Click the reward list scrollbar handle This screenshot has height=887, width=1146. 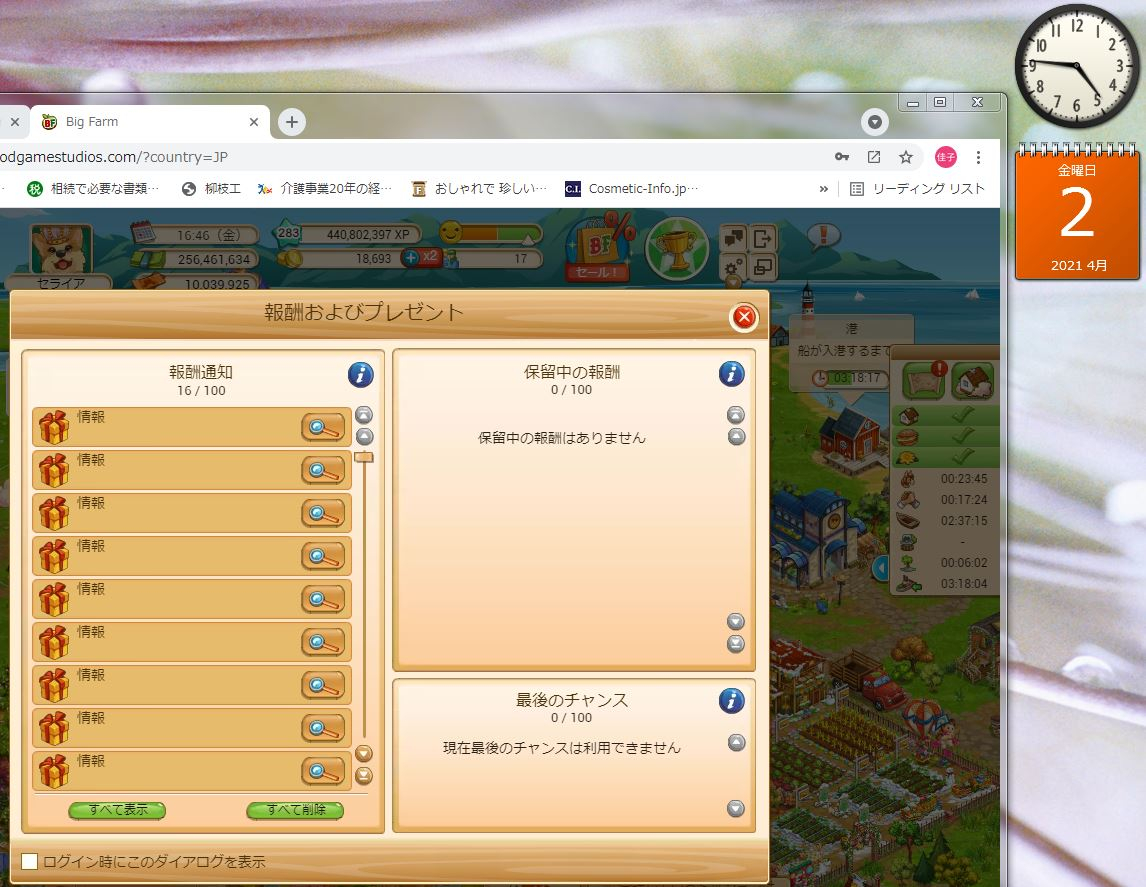364,457
